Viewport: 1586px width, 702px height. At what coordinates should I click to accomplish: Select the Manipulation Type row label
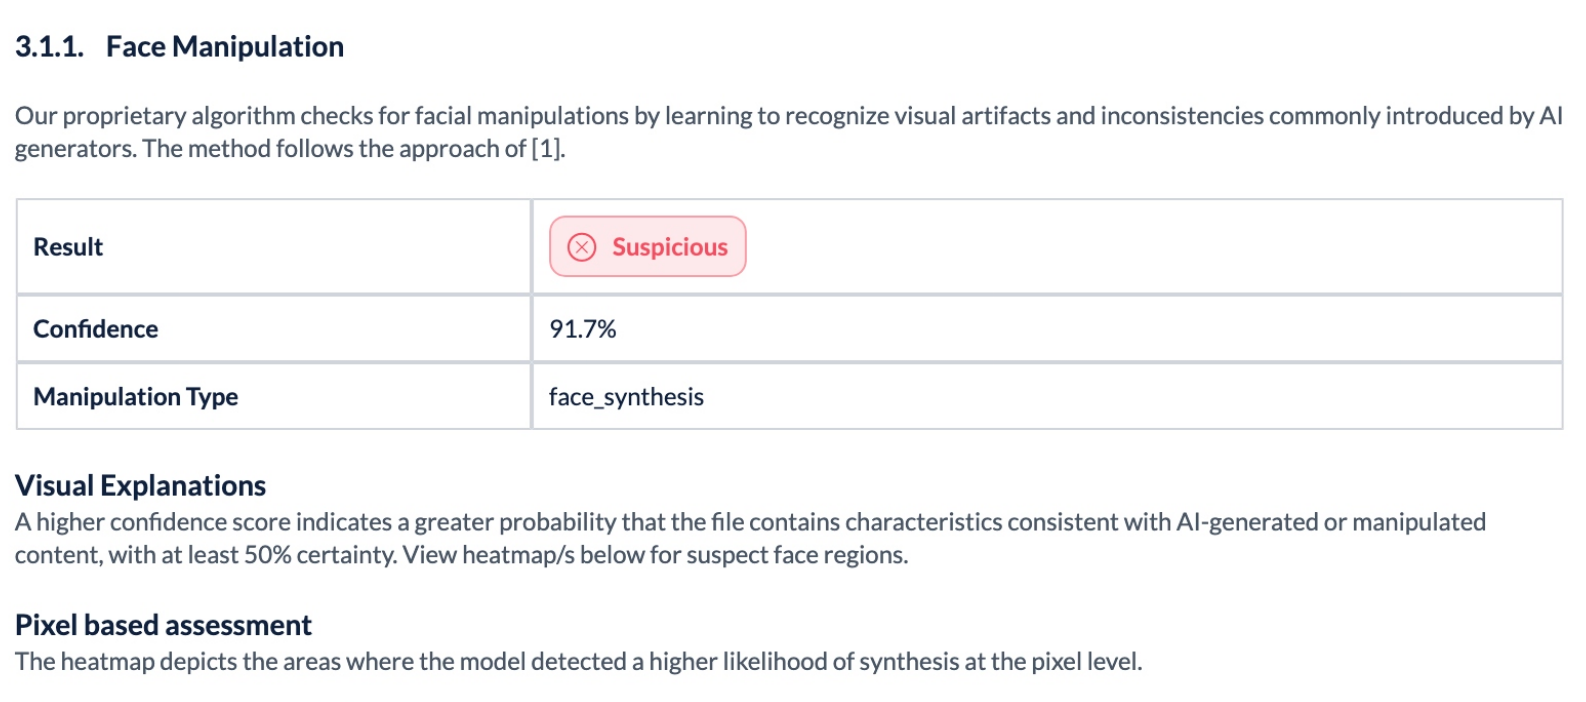(136, 397)
